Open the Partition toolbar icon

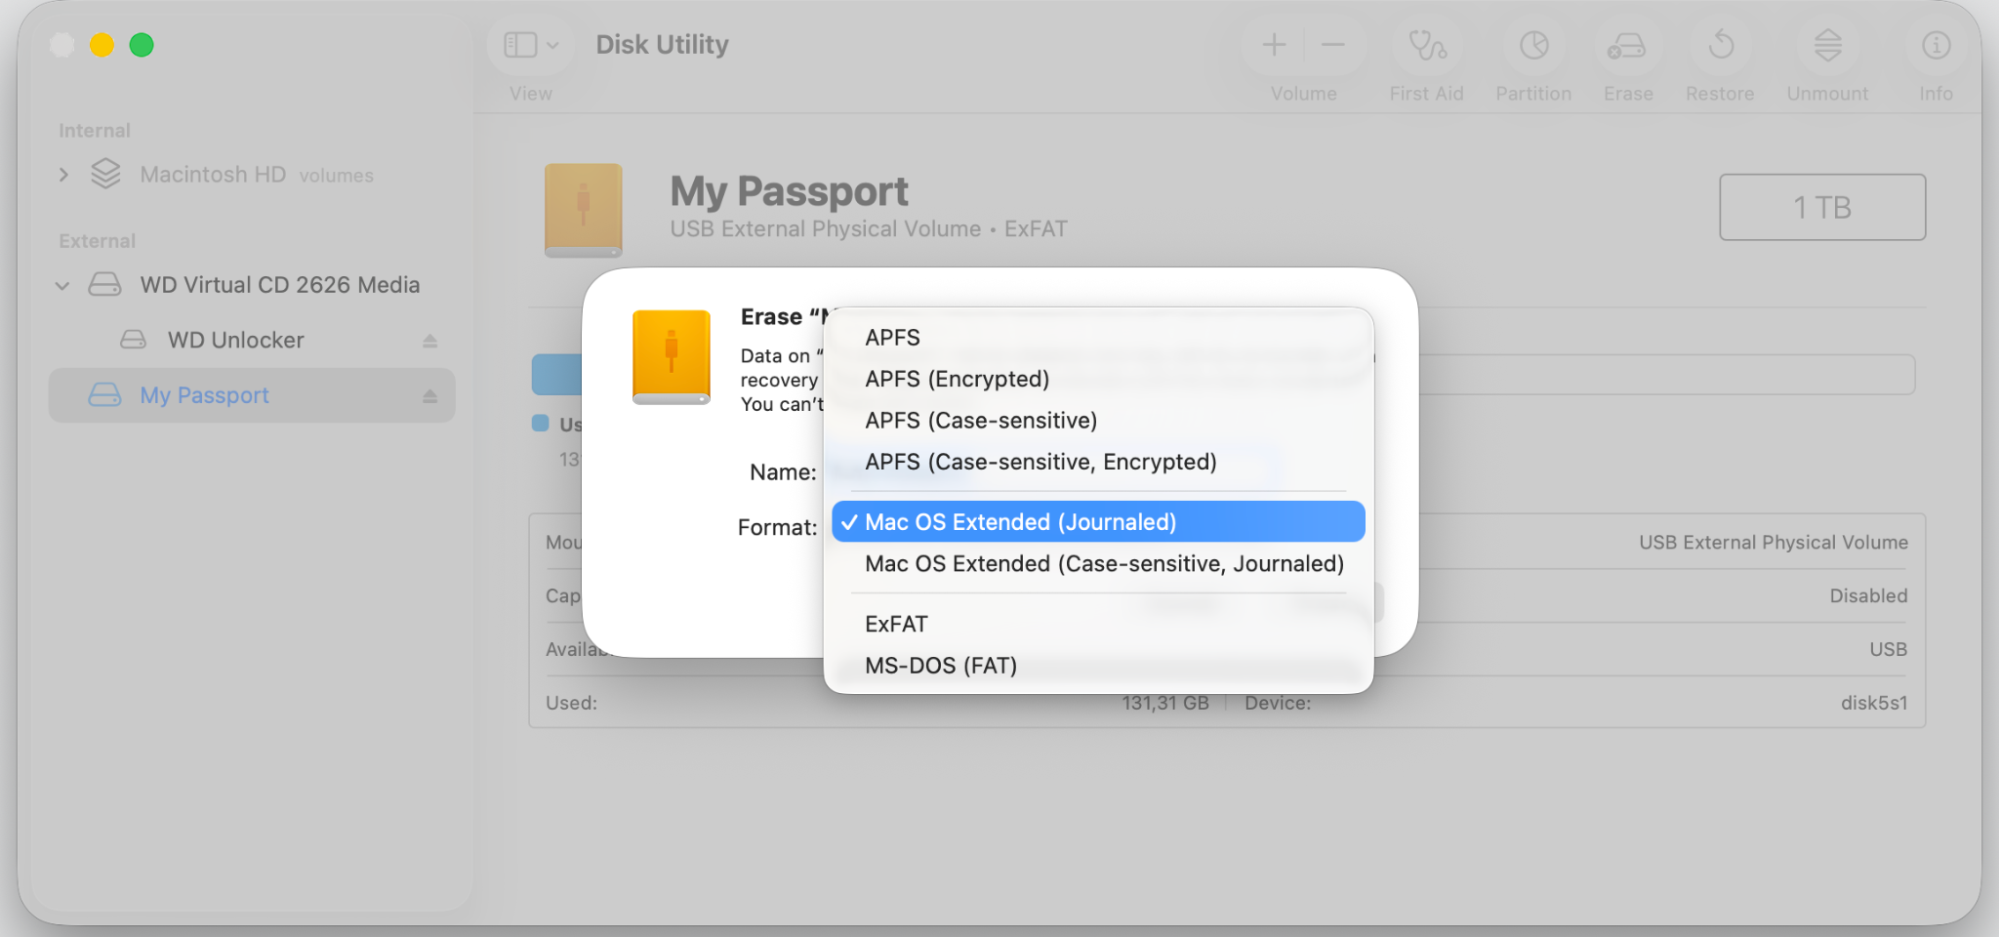[1534, 45]
